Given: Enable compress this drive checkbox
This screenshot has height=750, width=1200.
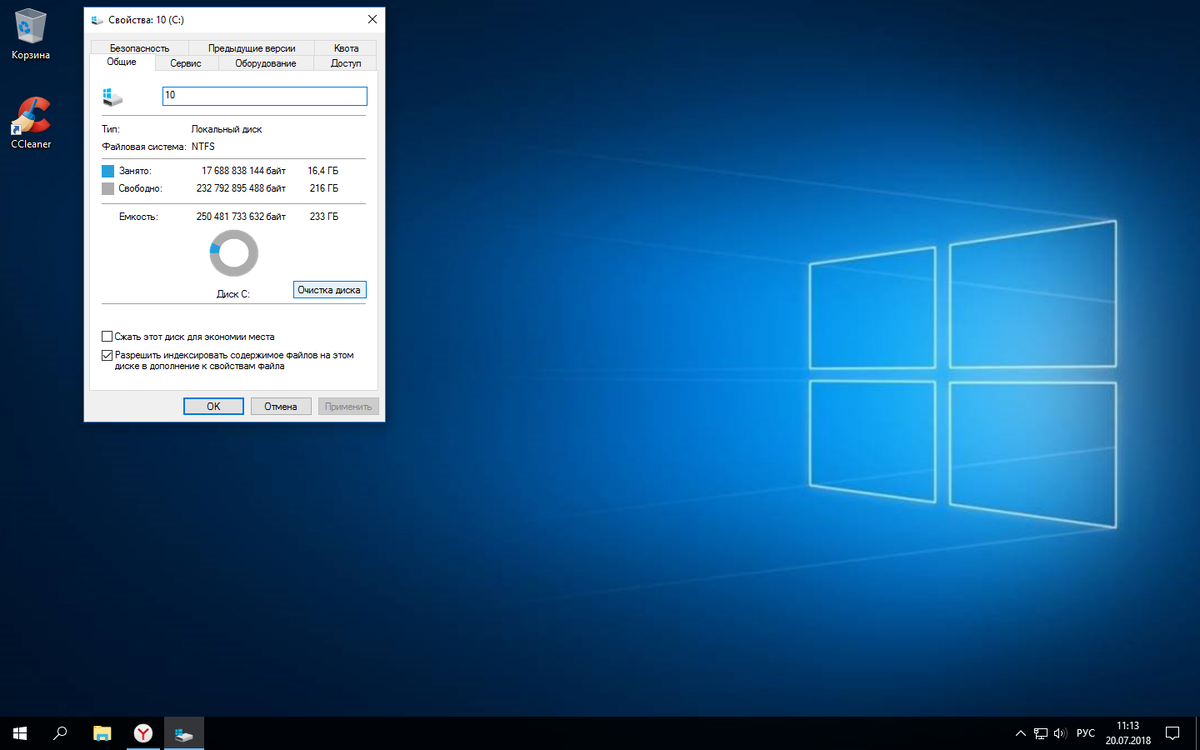Looking at the screenshot, I should click(x=107, y=337).
